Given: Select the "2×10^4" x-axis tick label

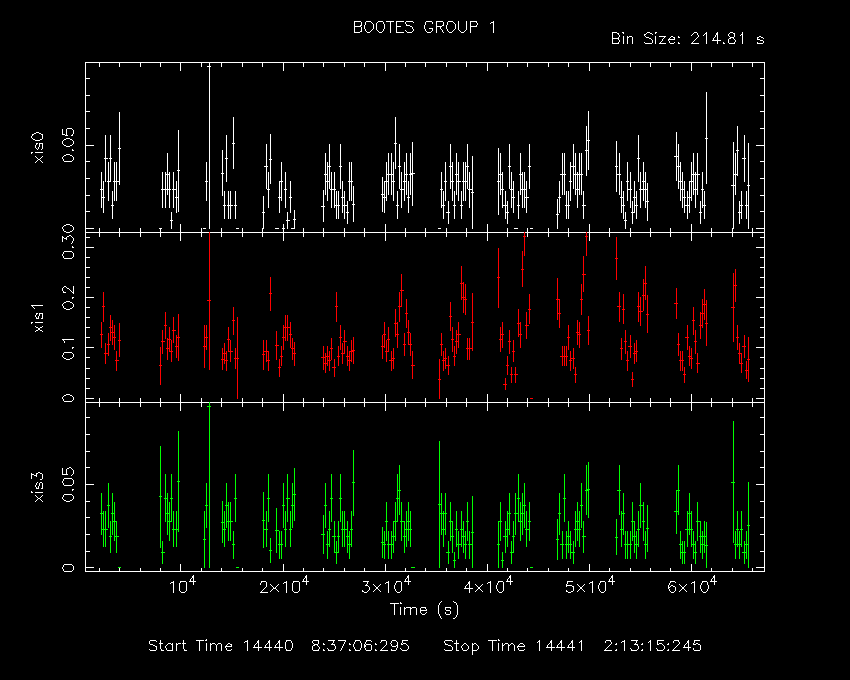Looking at the screenshot, I should point(284,586).
